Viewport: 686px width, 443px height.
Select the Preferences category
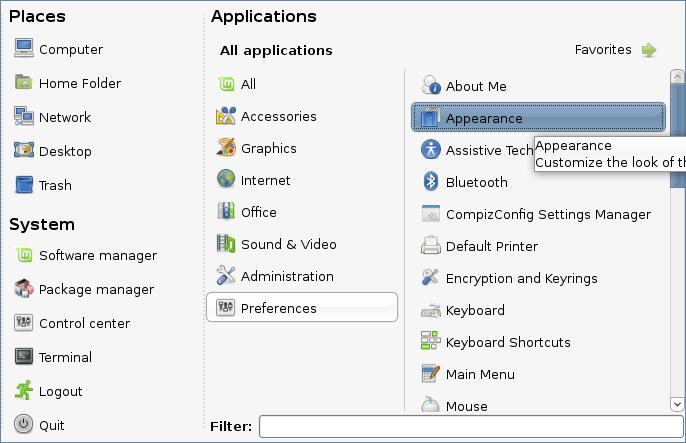pos(302,307)
